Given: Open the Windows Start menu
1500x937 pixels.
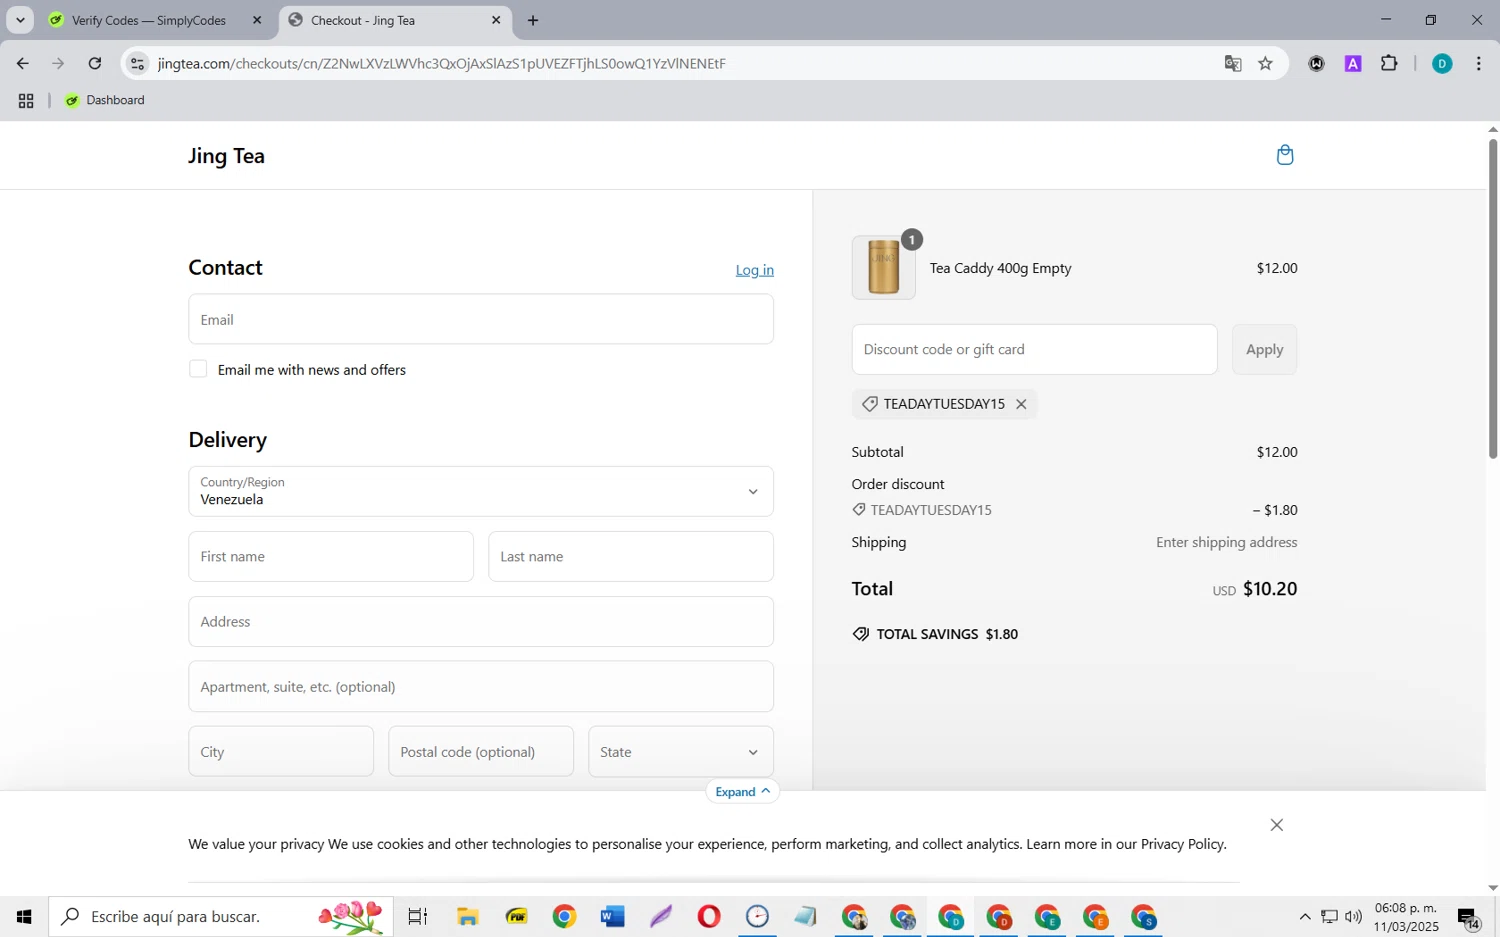Looking at the screenshot, I should coord(24,916).
